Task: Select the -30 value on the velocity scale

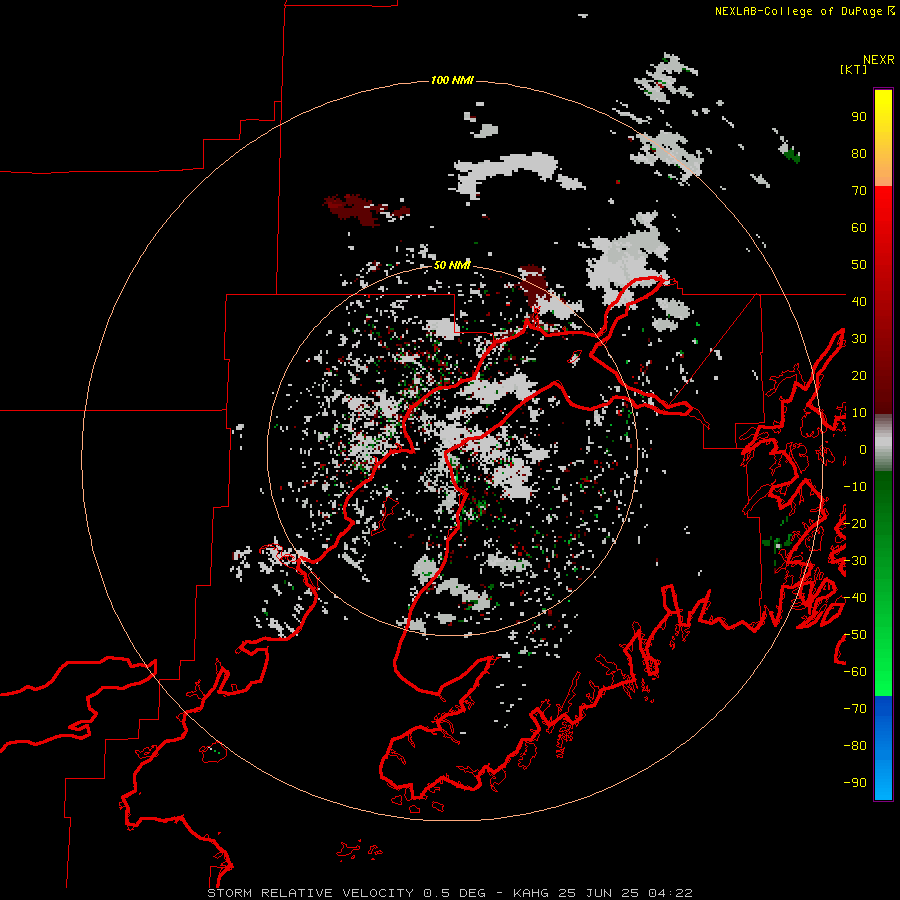Action: click(x=855, y=561)
